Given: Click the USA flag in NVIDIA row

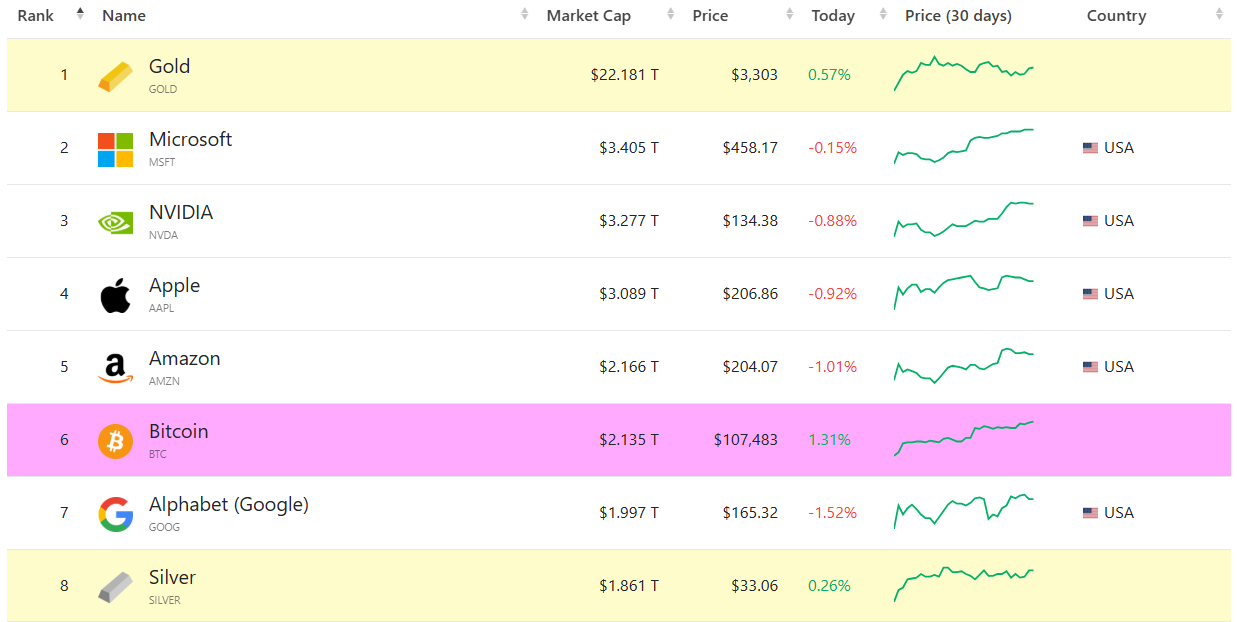Looking at the screenshot, I should (1090, 221).
